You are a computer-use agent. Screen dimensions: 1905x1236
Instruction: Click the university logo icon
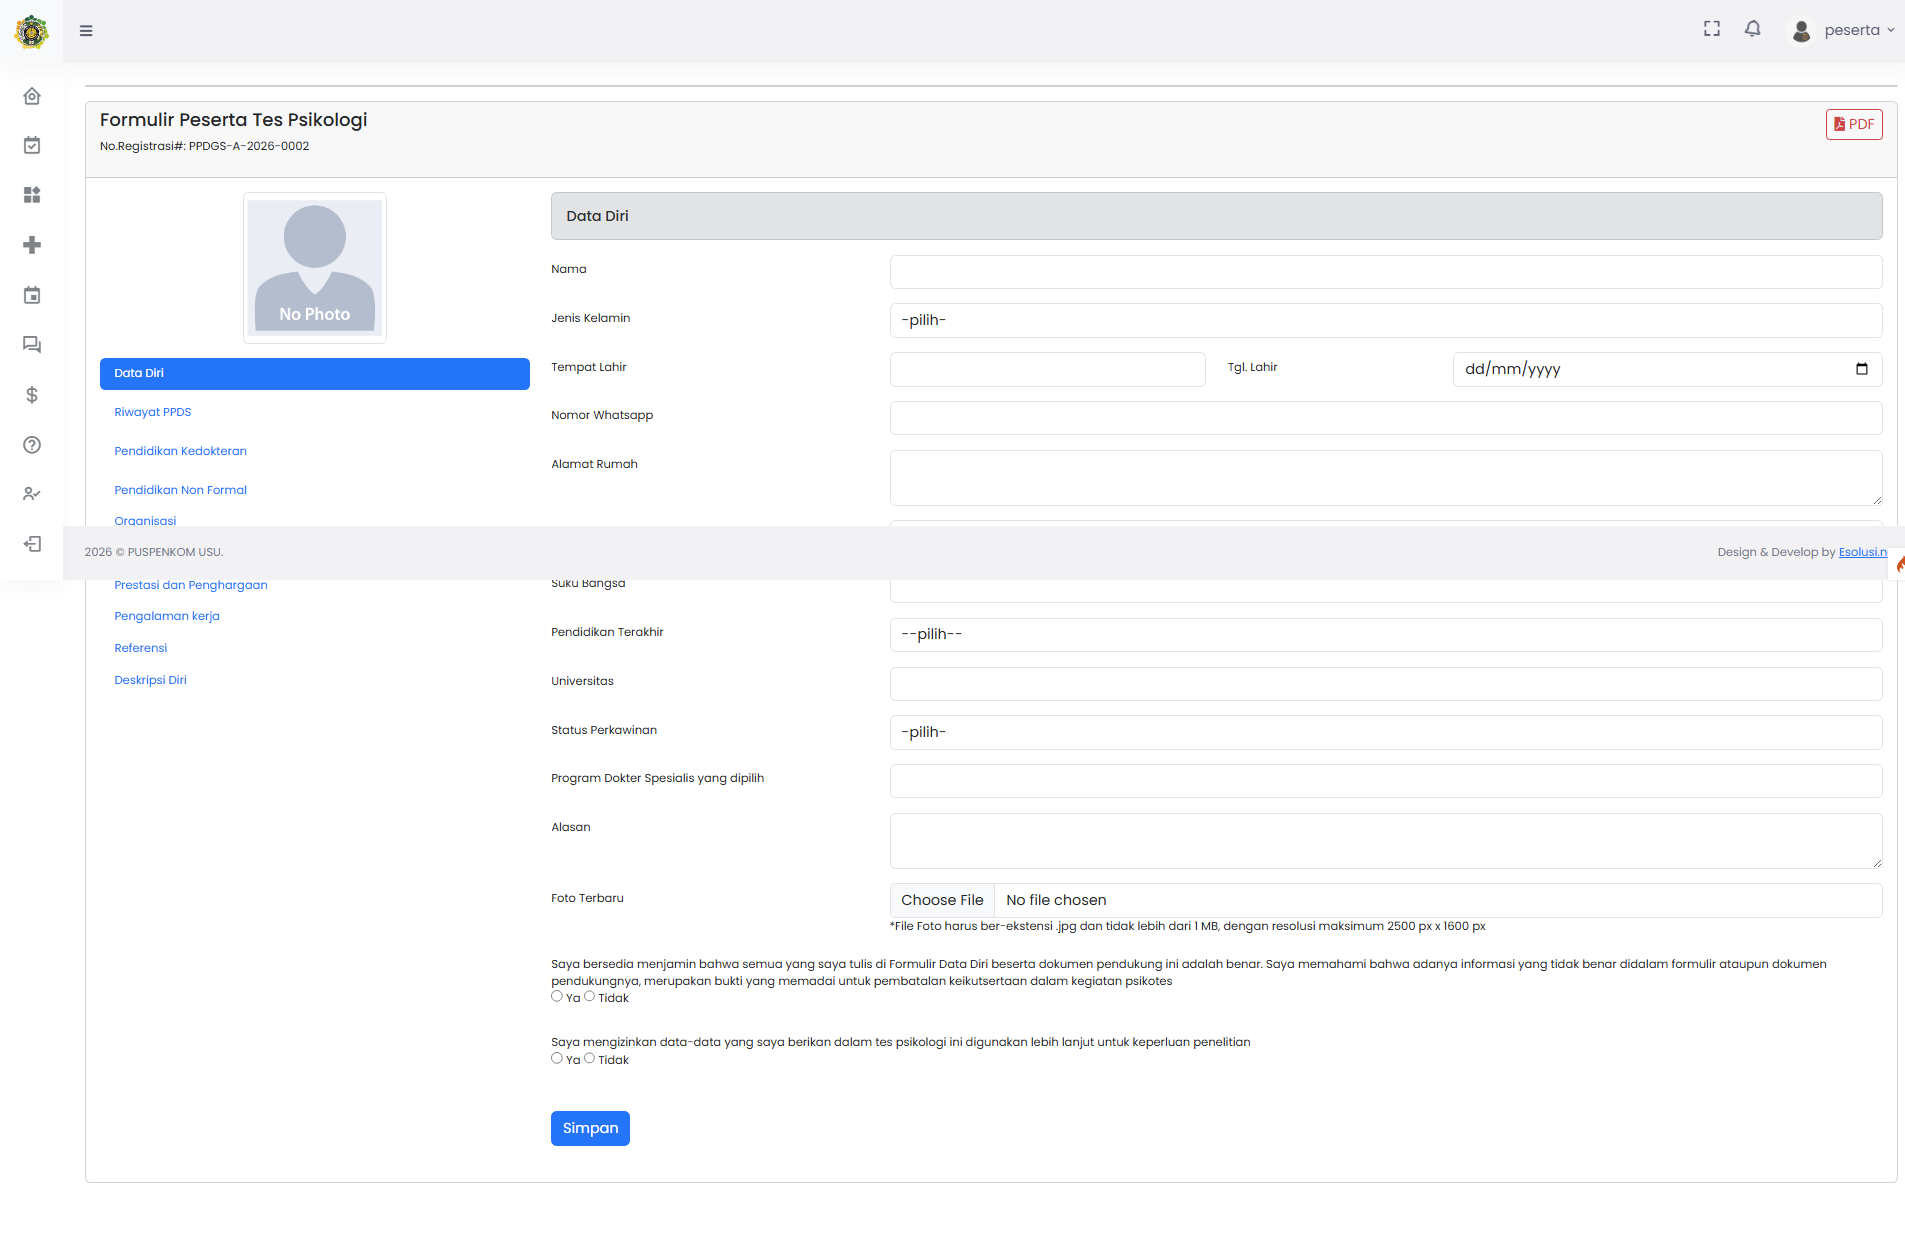pos(31,32)
